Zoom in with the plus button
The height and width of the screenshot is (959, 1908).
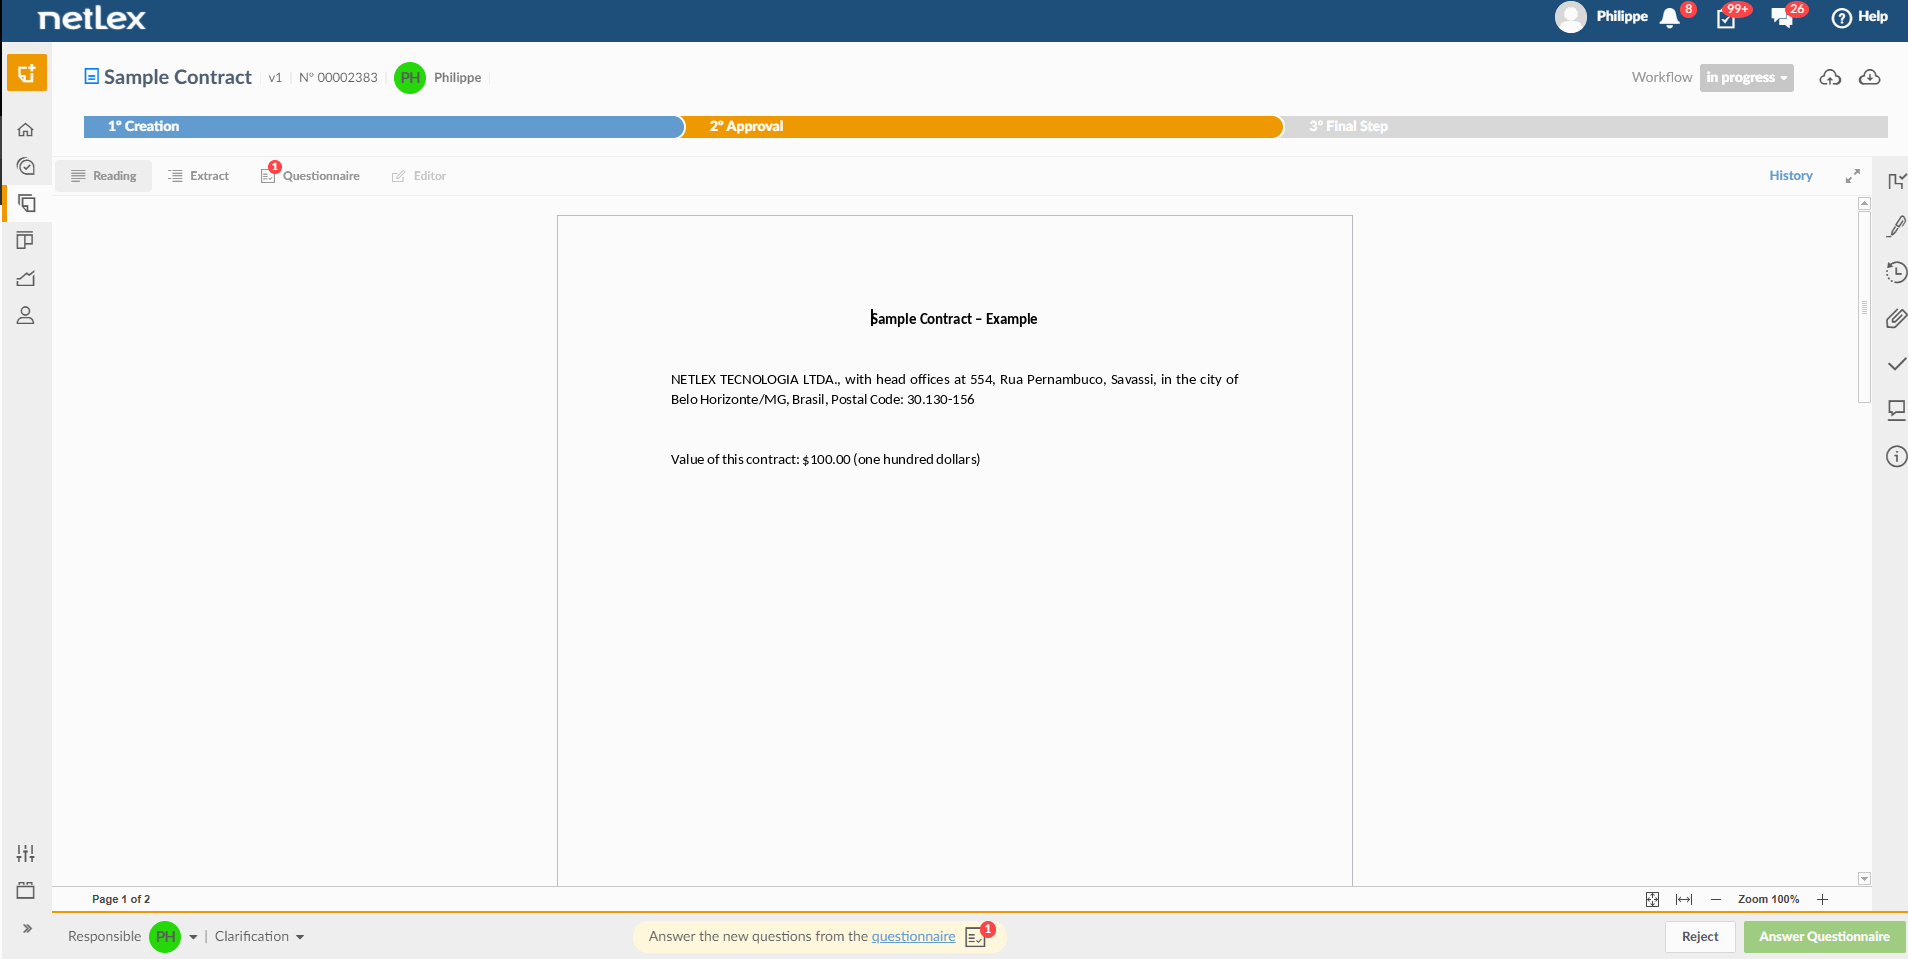click(x=1822, y=900)
